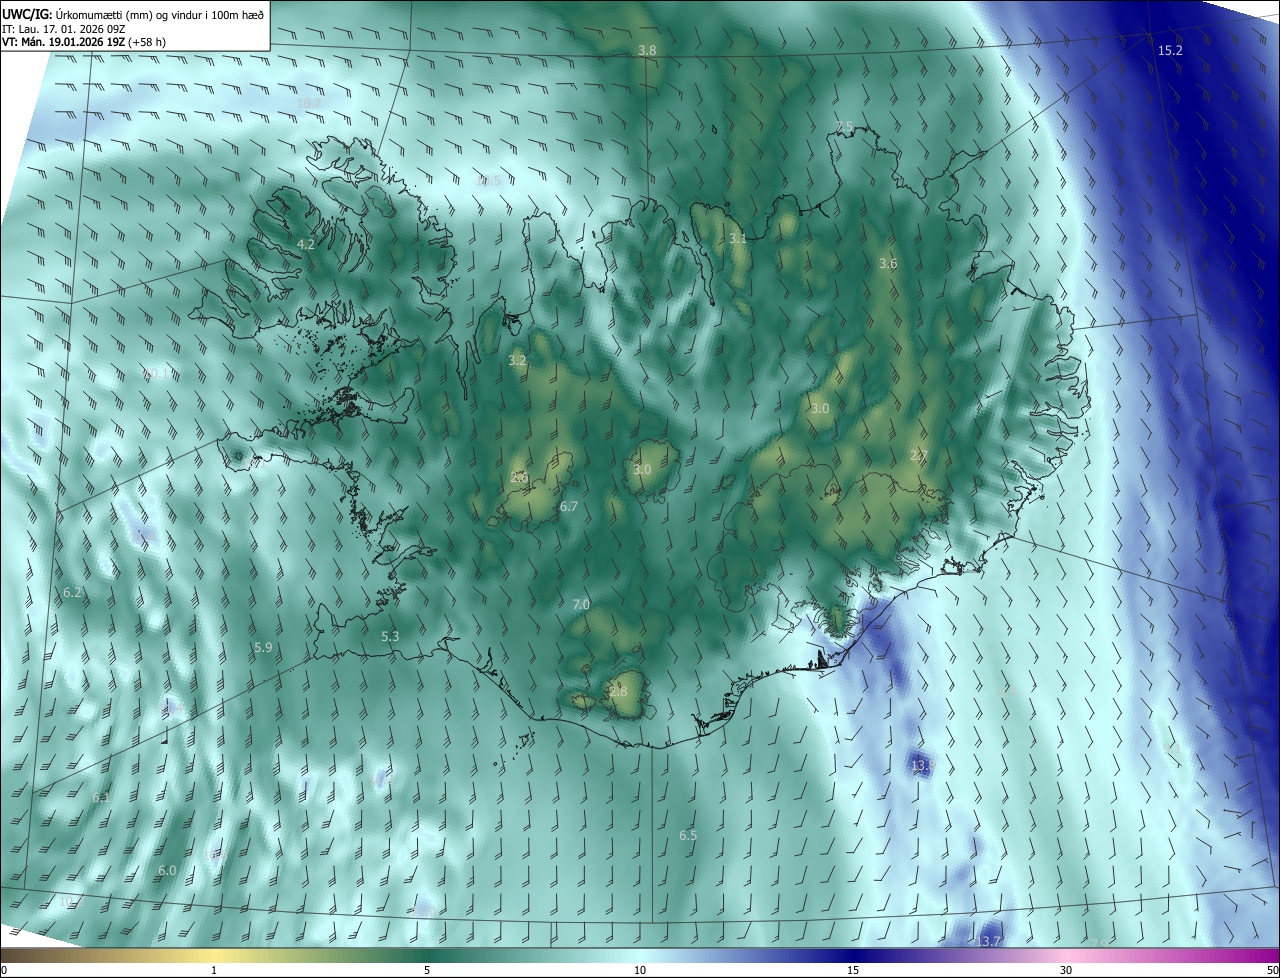
Task: Click the 15.2 value at the top right
Action: pyautogui.click(x=1170, y=50)
